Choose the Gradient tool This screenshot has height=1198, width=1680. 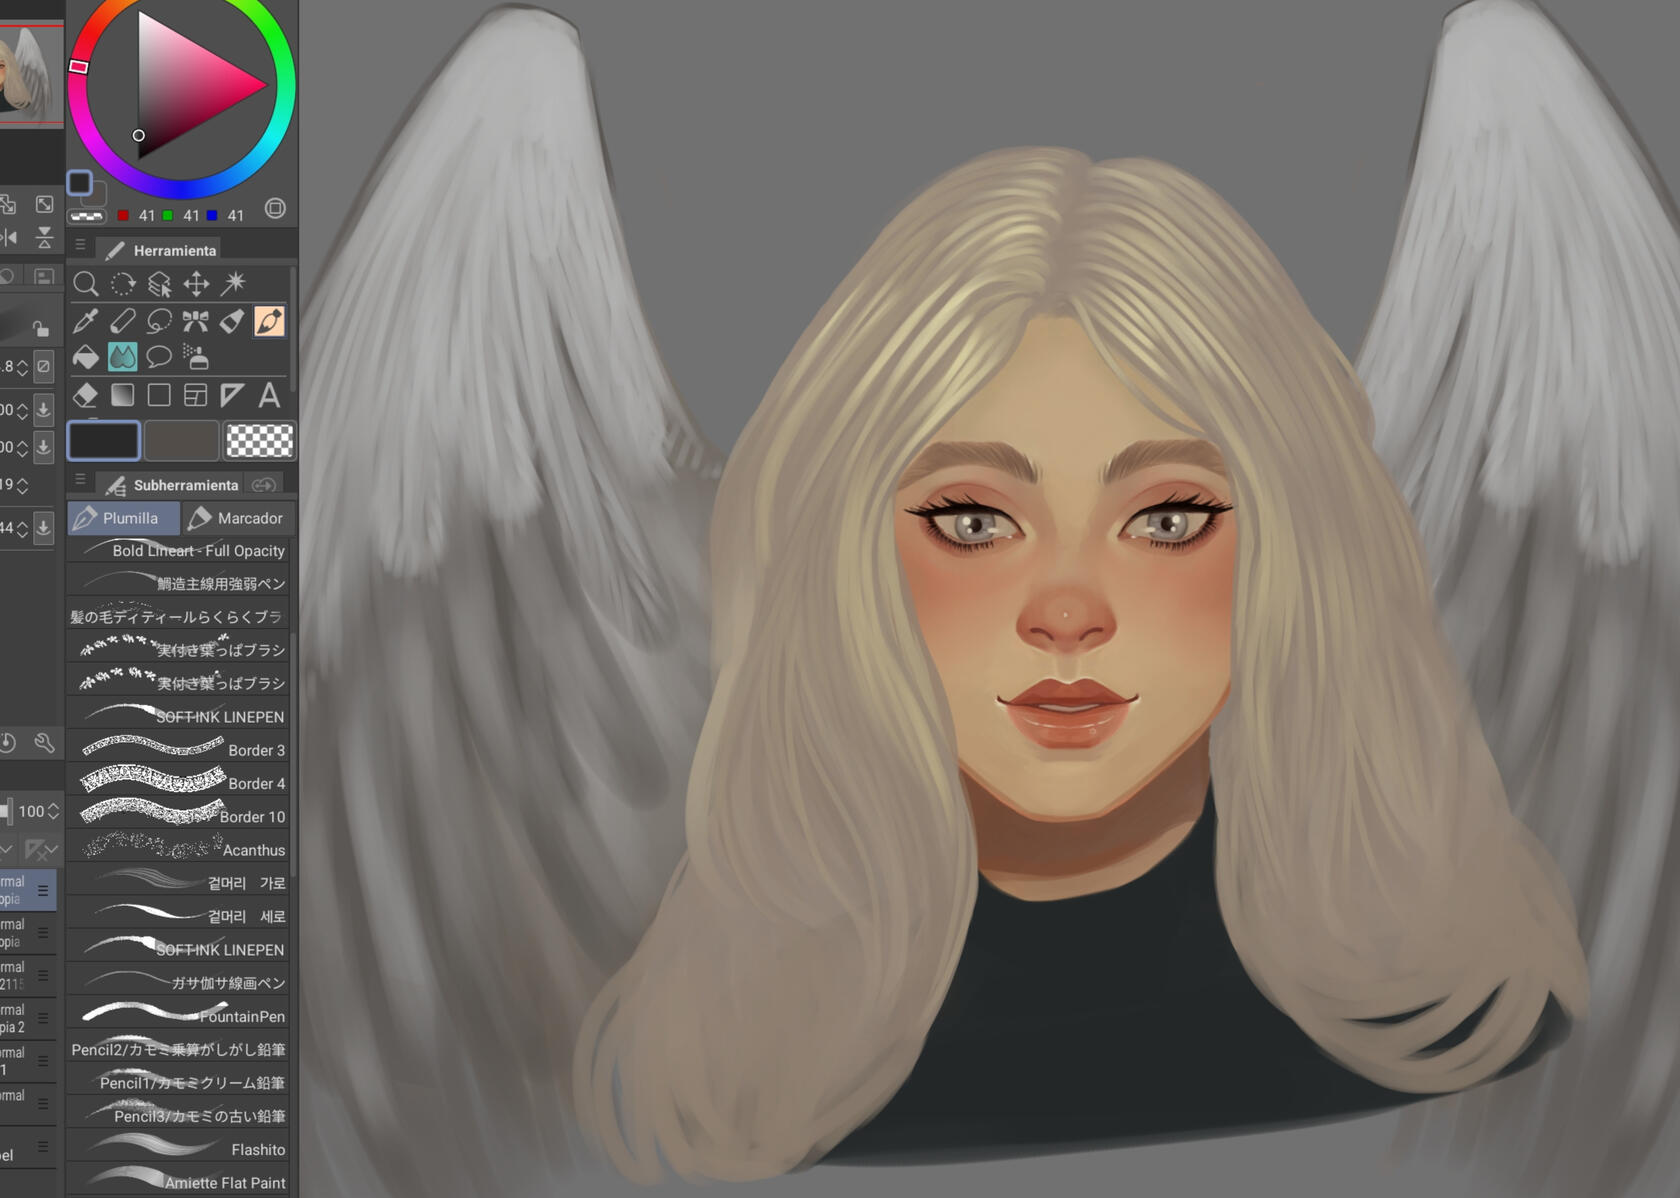pyautogui.click(x=122, y=395)
